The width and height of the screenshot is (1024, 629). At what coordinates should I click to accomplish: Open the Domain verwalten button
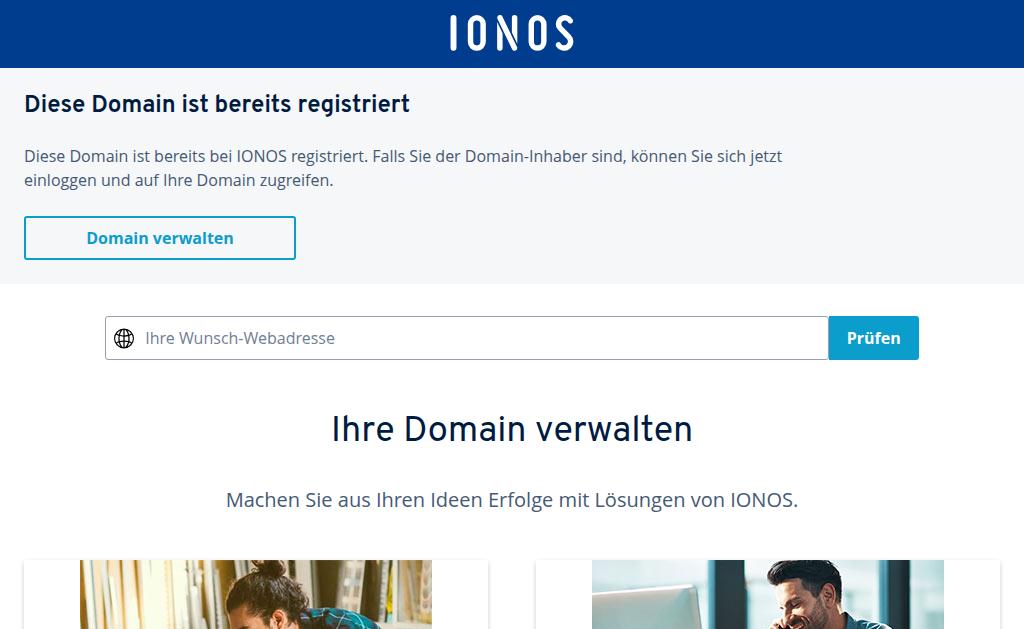coord(160,238)
